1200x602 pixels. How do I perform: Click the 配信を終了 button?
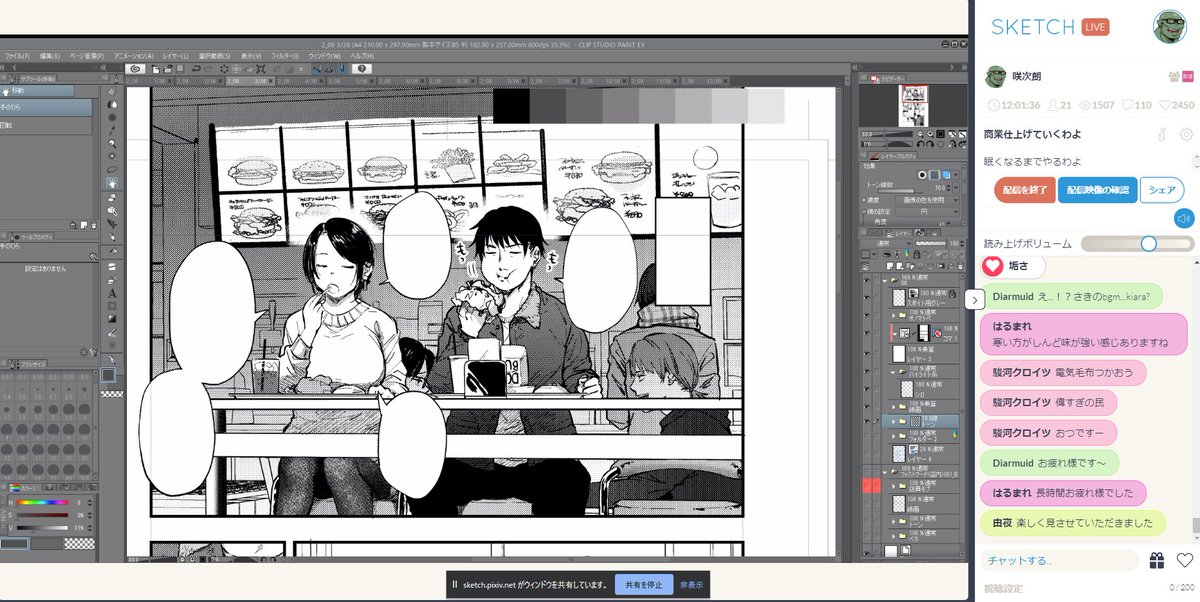pyautogui.click(x=1024, y=190)
